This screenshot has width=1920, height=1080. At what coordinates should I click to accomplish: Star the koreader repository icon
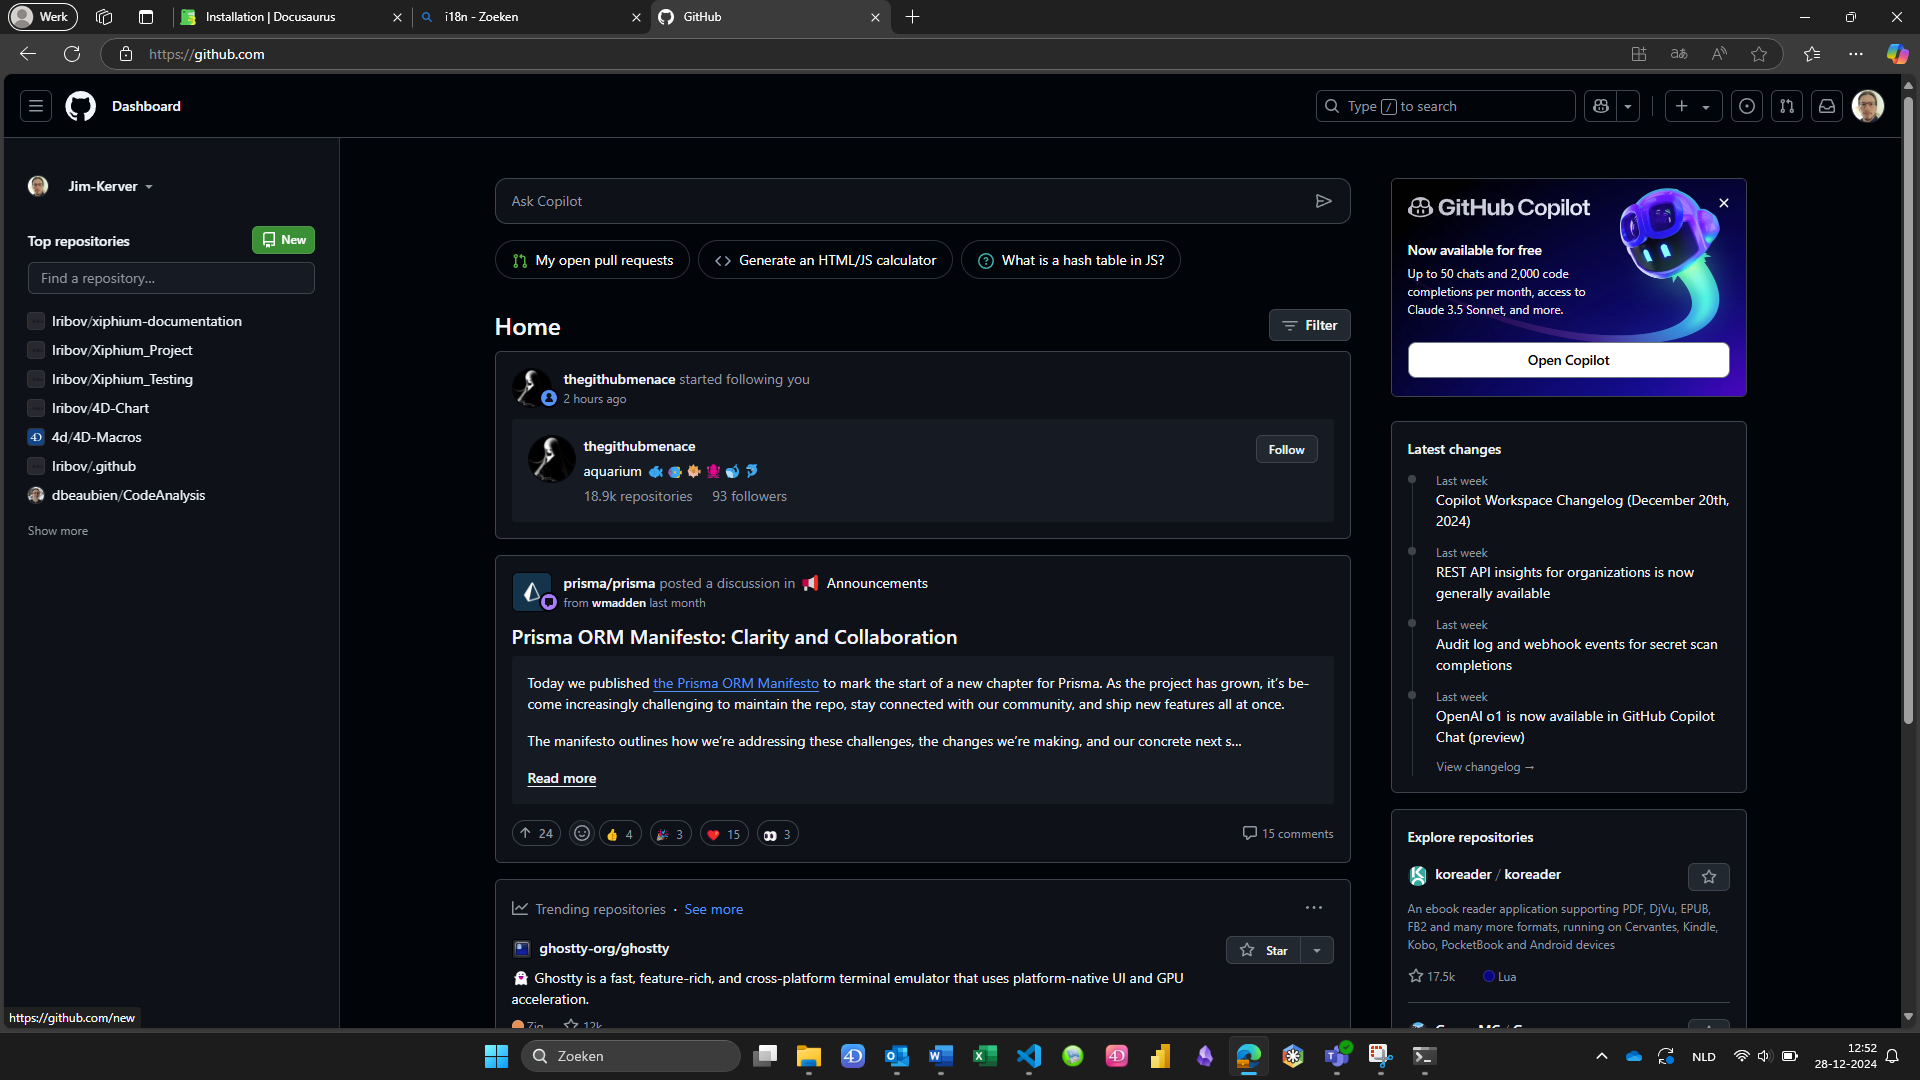(x=1708, y=877)
